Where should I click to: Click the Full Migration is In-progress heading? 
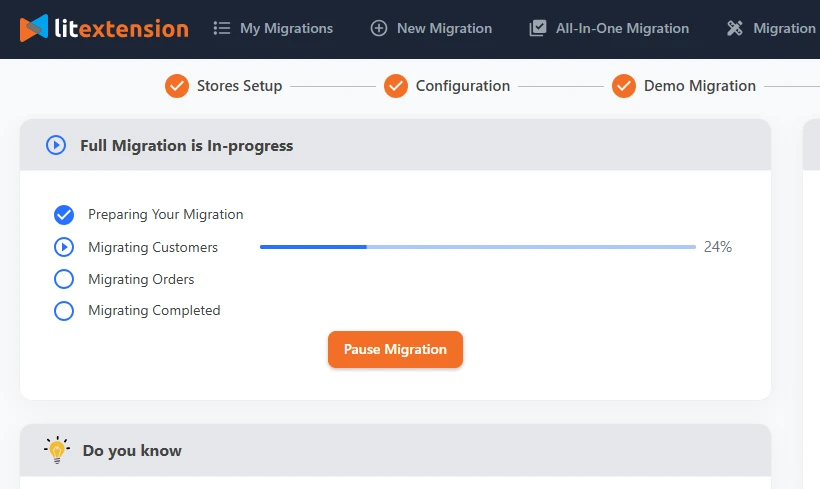[187, 145]
